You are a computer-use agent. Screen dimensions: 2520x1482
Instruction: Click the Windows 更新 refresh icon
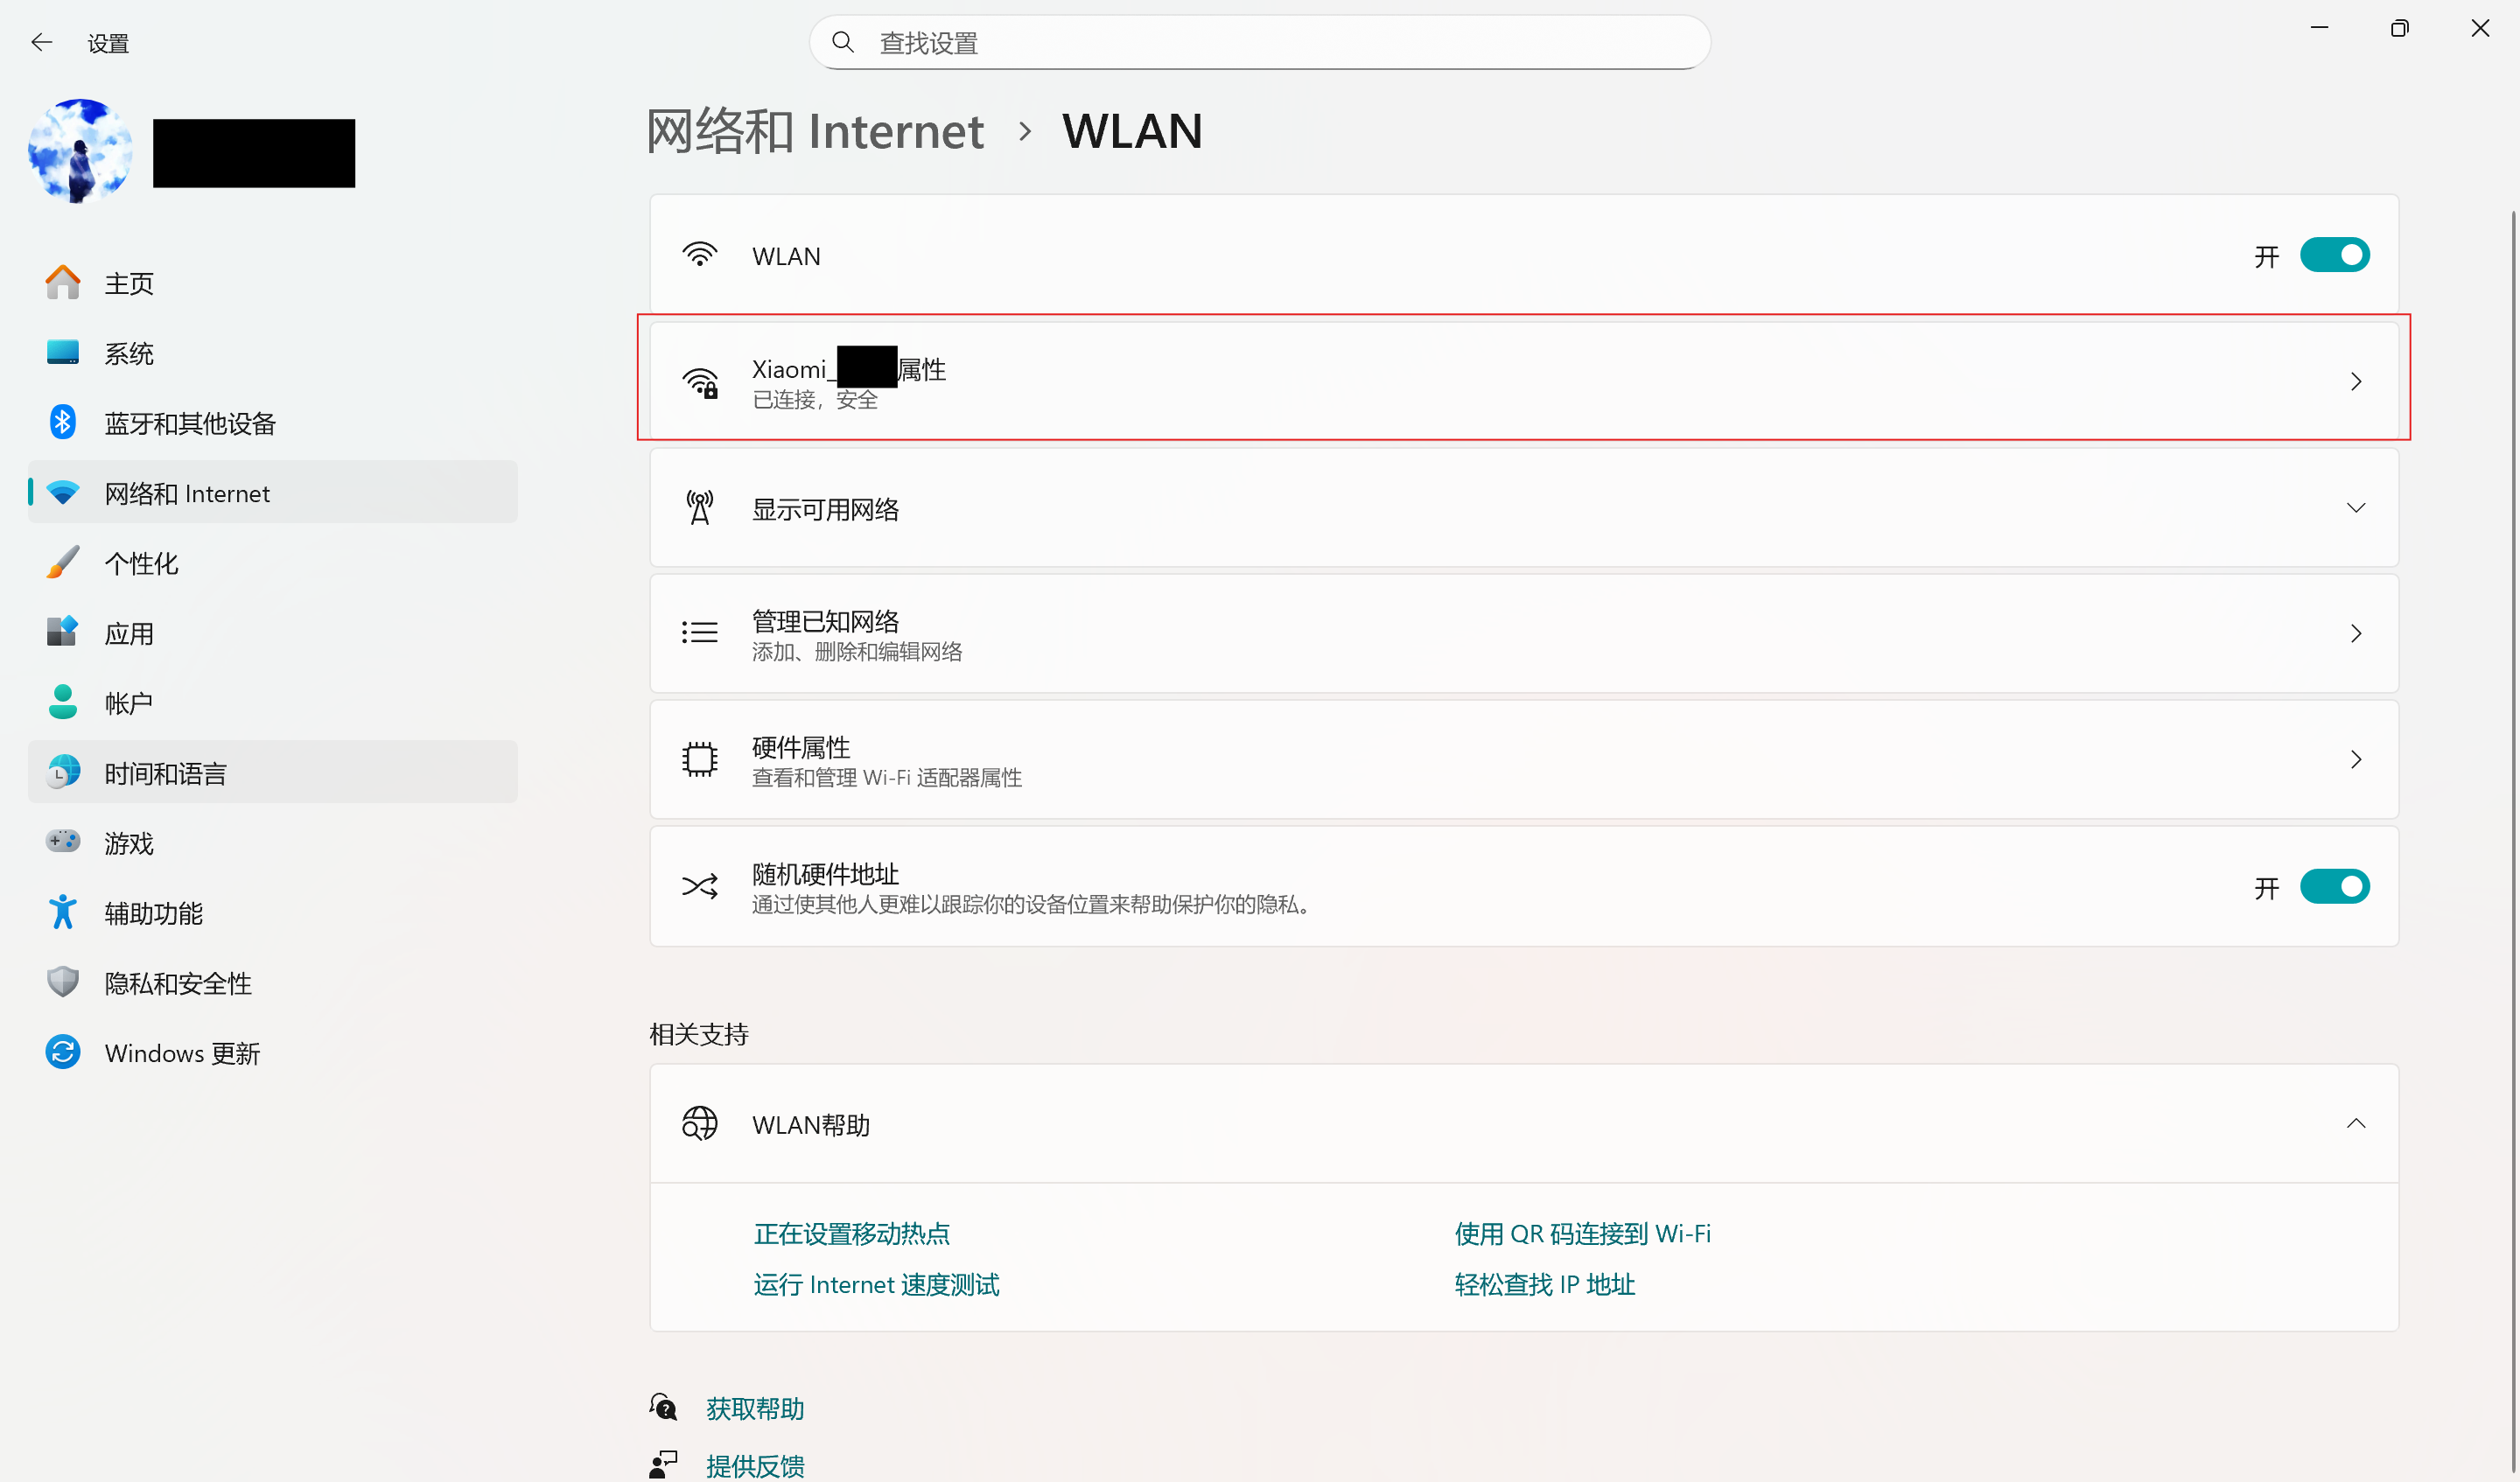pyautogui.click(x=62, y=1052)
